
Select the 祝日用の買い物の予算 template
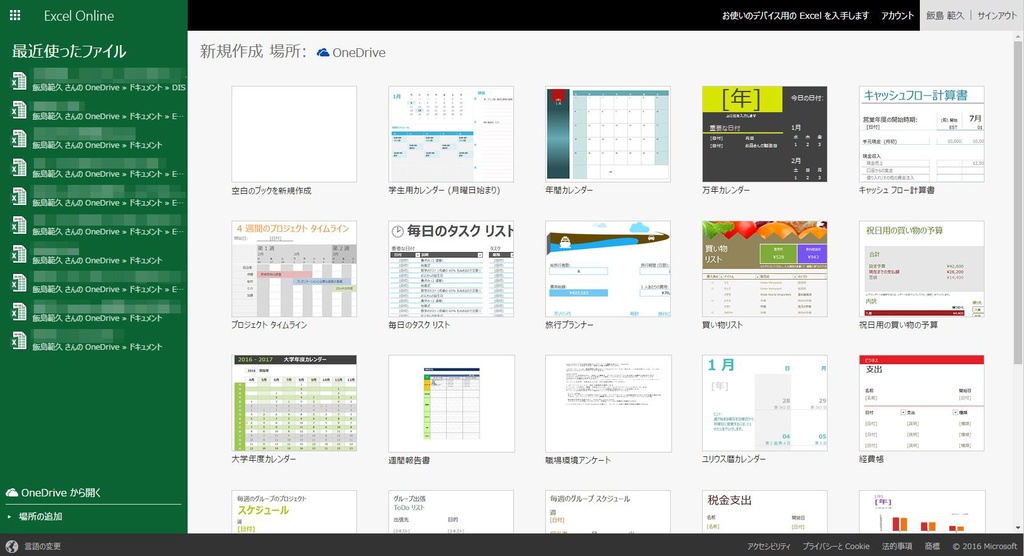click(x=921, y=269)
